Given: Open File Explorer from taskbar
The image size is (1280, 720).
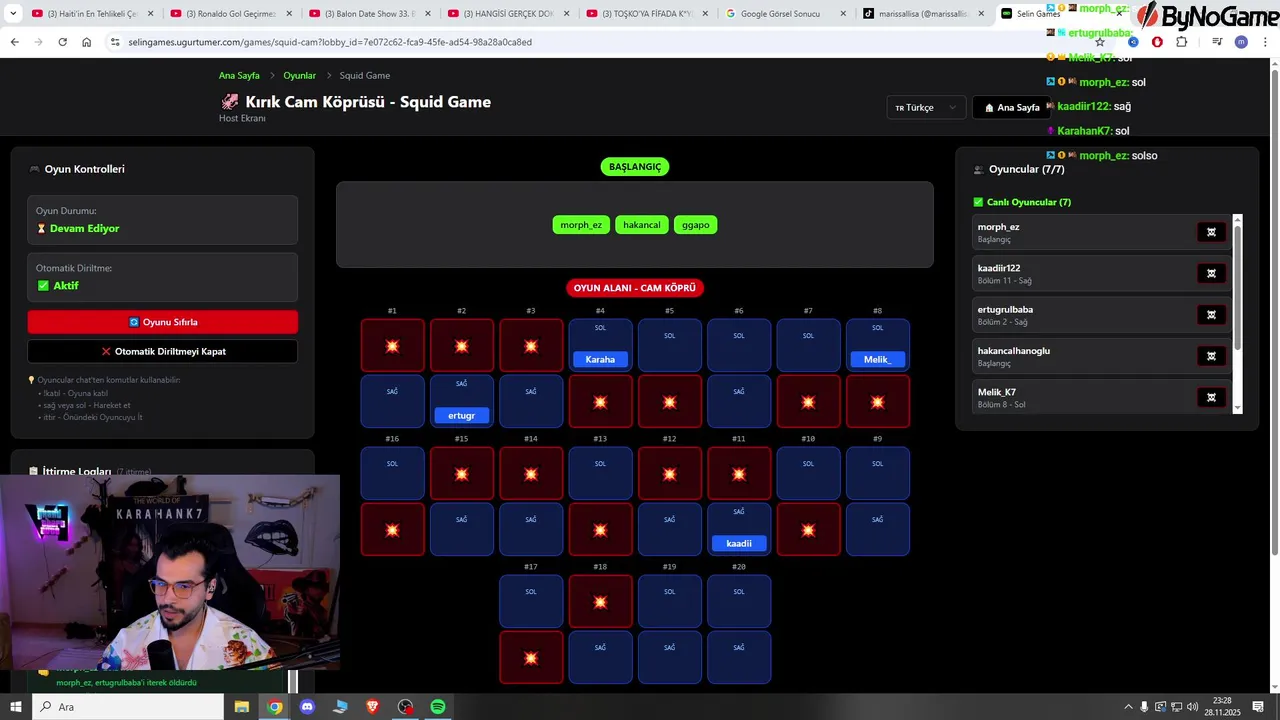Looking at the screenshot, I should click(x=242, y=707).
